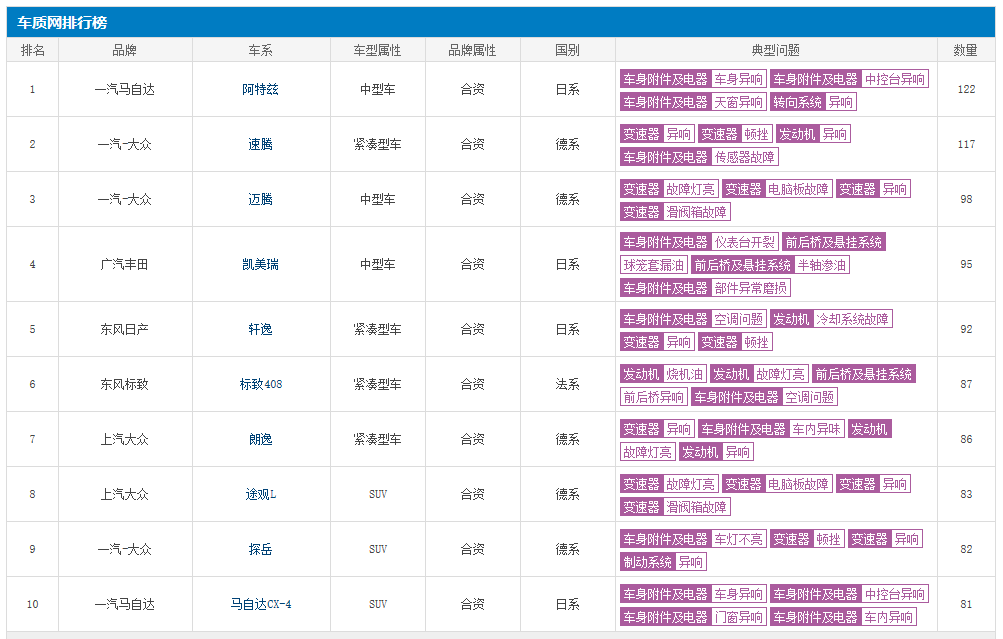Click the quantity value 122
Screen dimensions: 1003x639
point(966,90)
